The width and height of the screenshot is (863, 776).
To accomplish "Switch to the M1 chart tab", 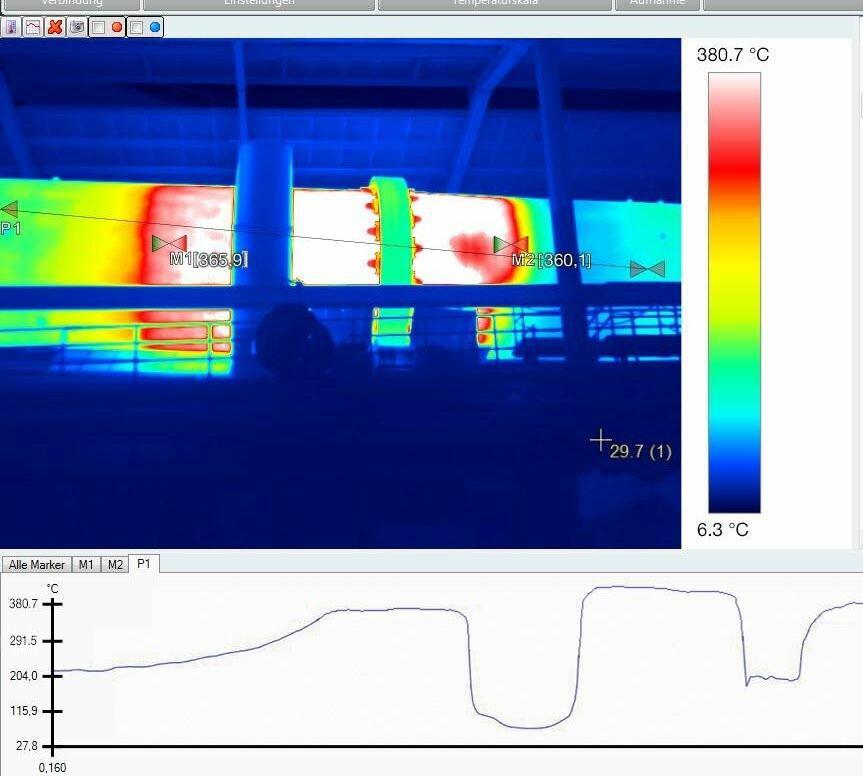I will [x=87, y=564].
